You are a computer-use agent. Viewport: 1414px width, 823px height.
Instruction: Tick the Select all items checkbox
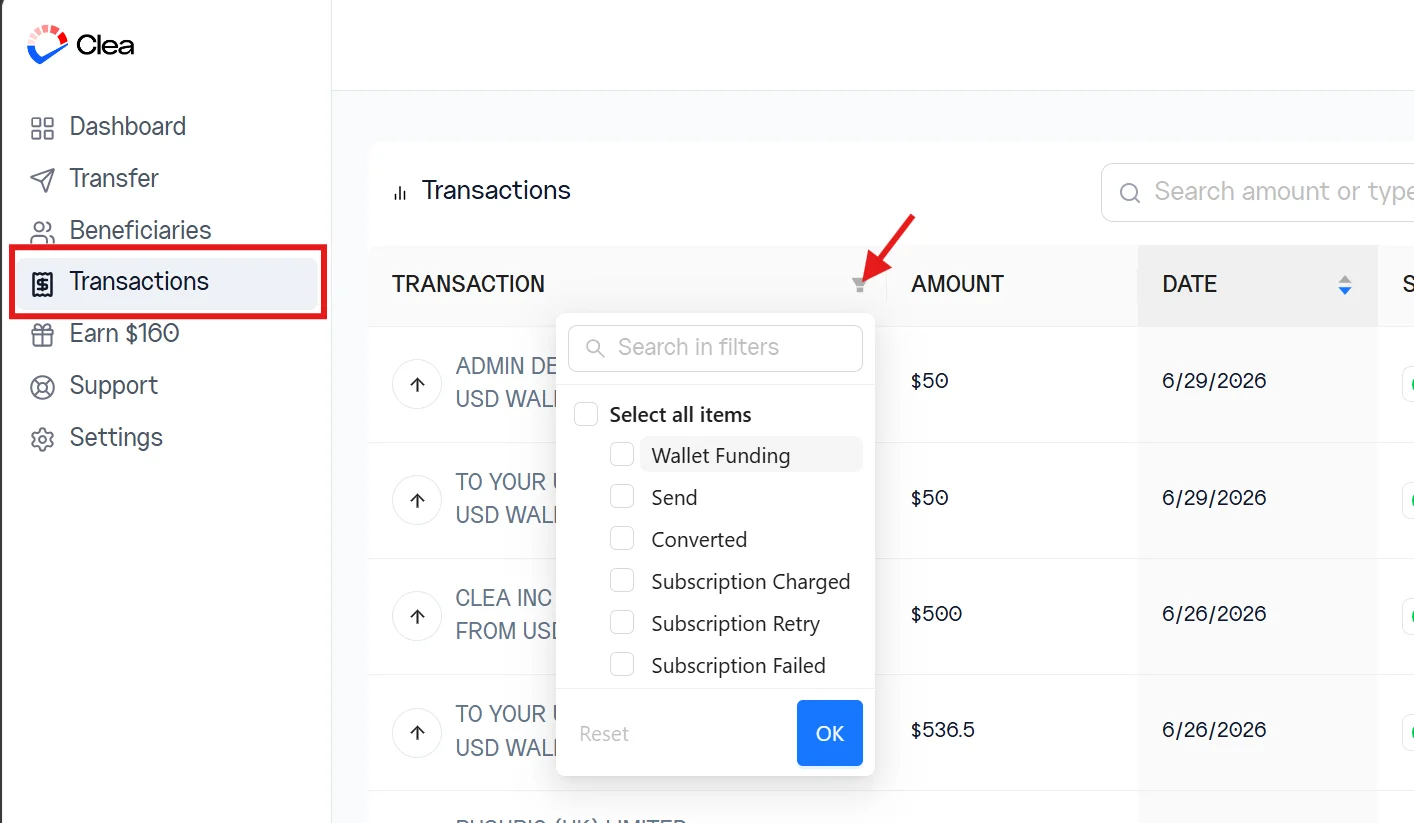tap(586, 414)
